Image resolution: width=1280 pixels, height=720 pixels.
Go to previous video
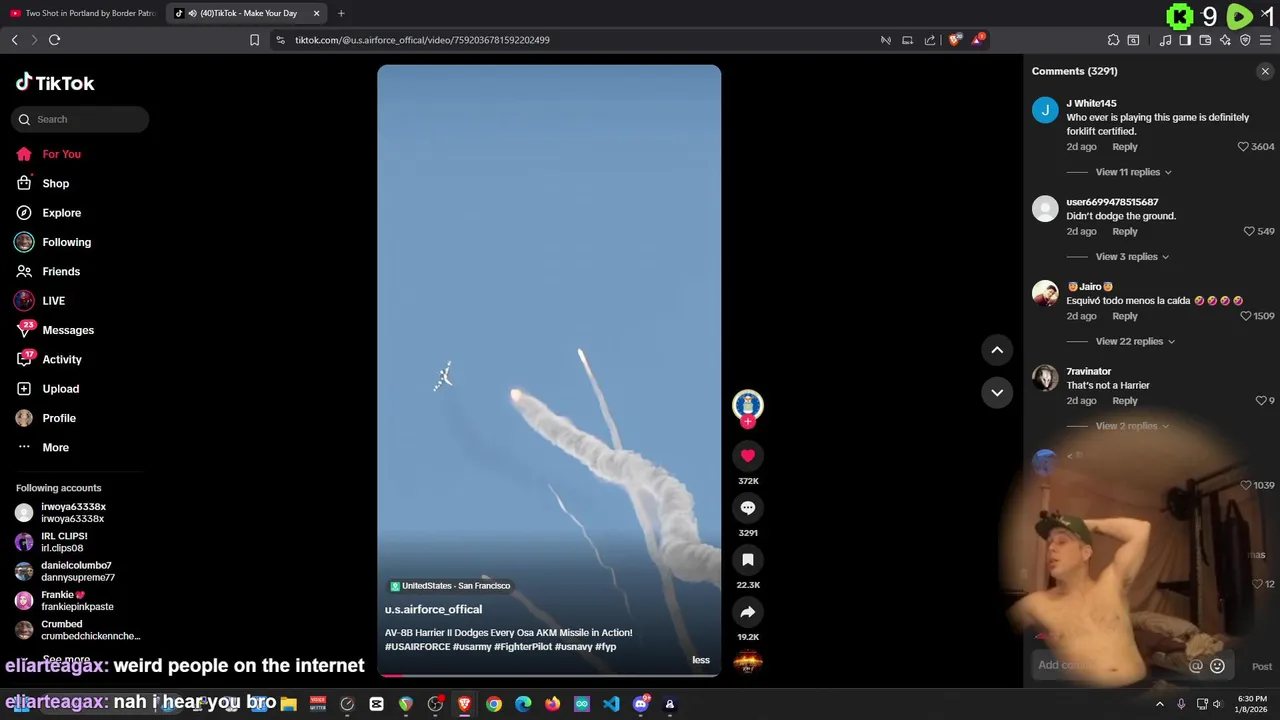997,350
